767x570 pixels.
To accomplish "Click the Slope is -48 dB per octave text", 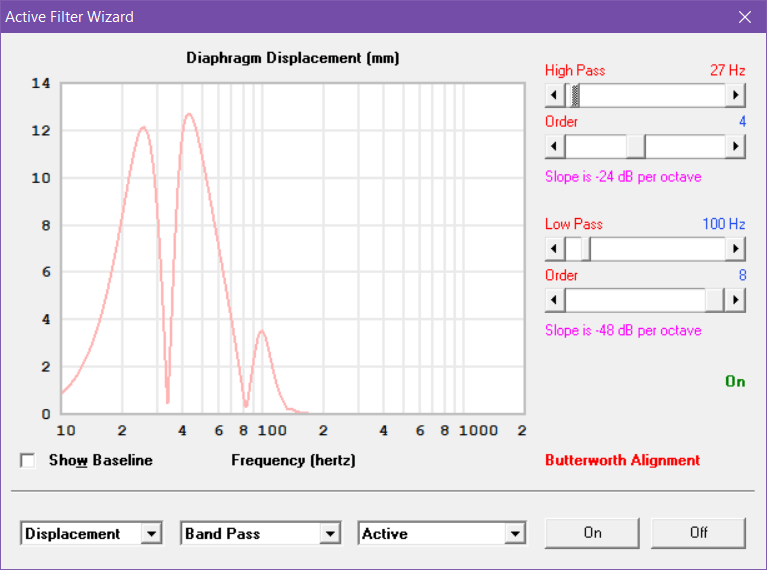I will pyautogui.click(x=623, y=330).
